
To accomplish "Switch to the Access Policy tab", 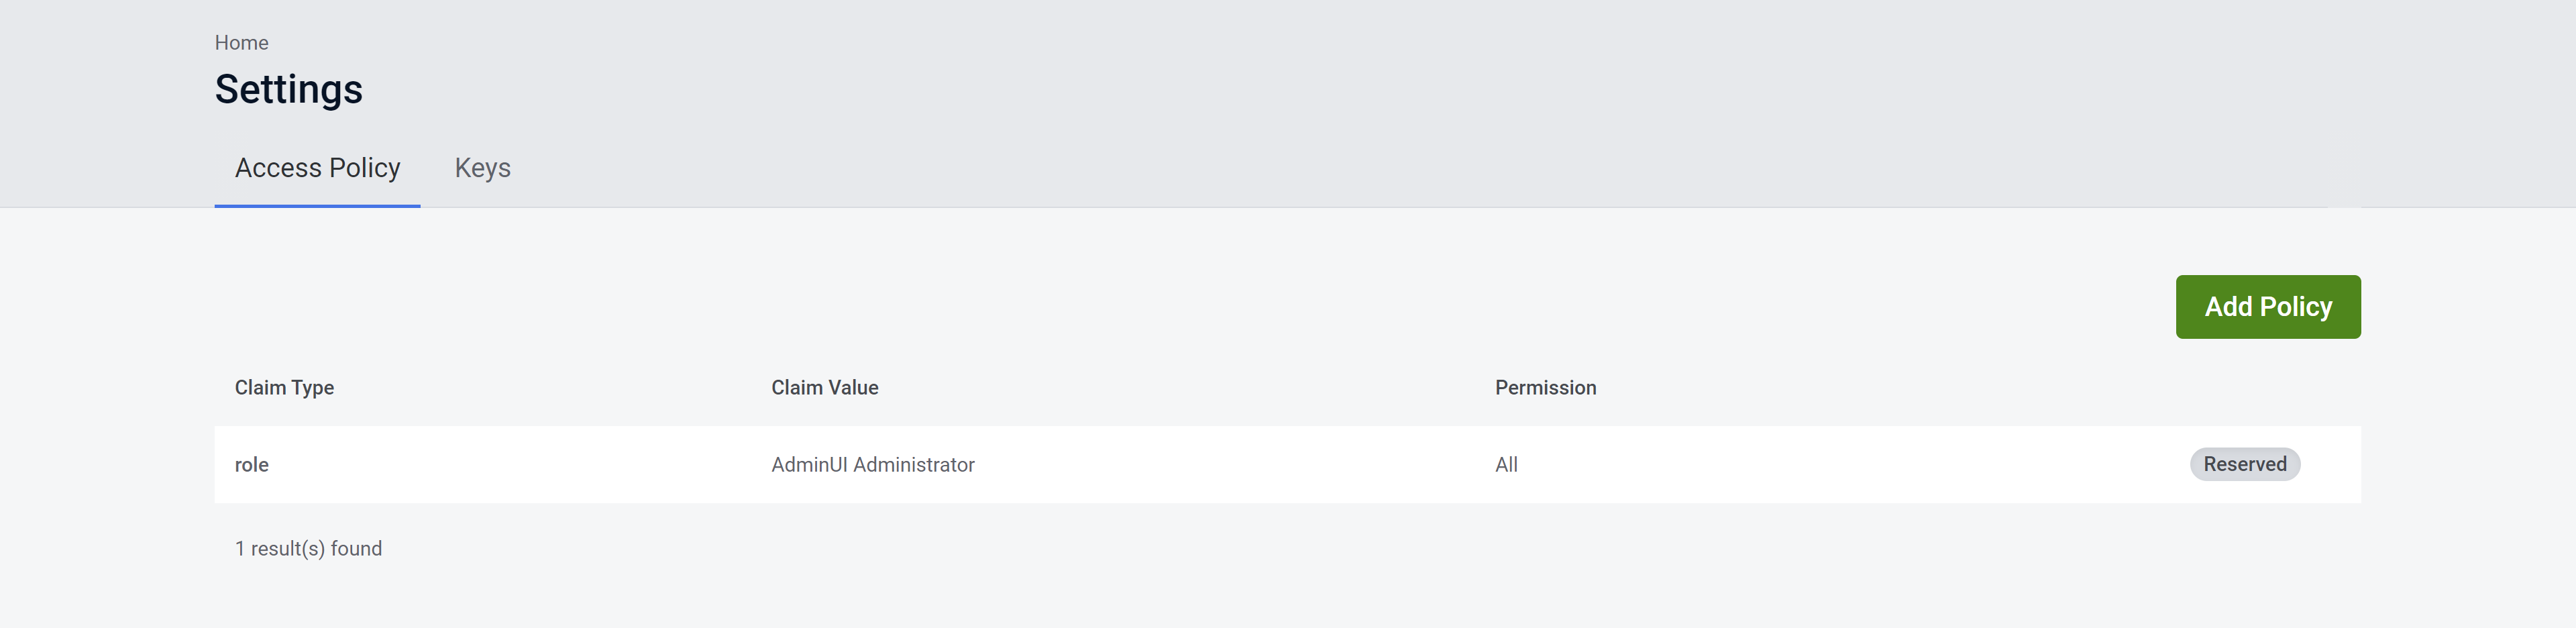I will pyautogui.click(x=317, y=167).
